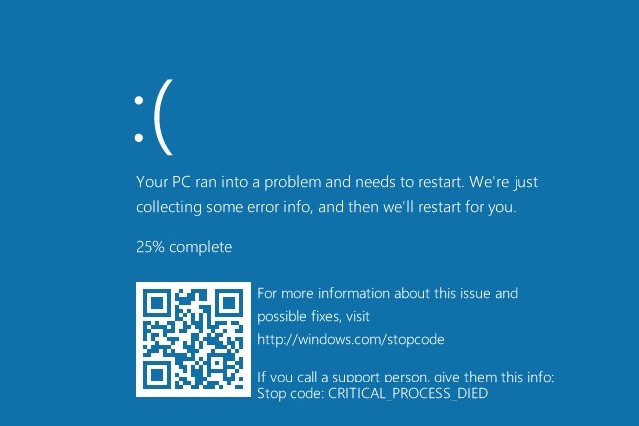Click the 'Stop code:' label

[291, 393]
